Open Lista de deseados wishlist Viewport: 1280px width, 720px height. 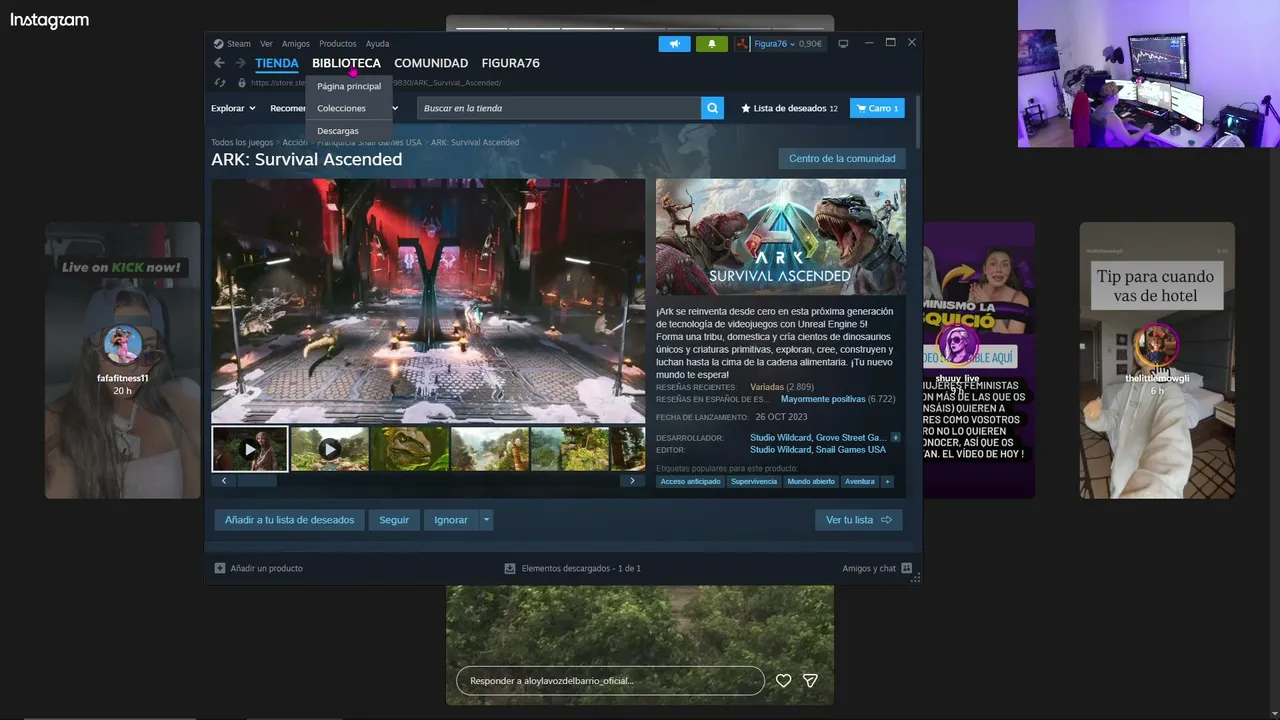(x=789, y=108)
